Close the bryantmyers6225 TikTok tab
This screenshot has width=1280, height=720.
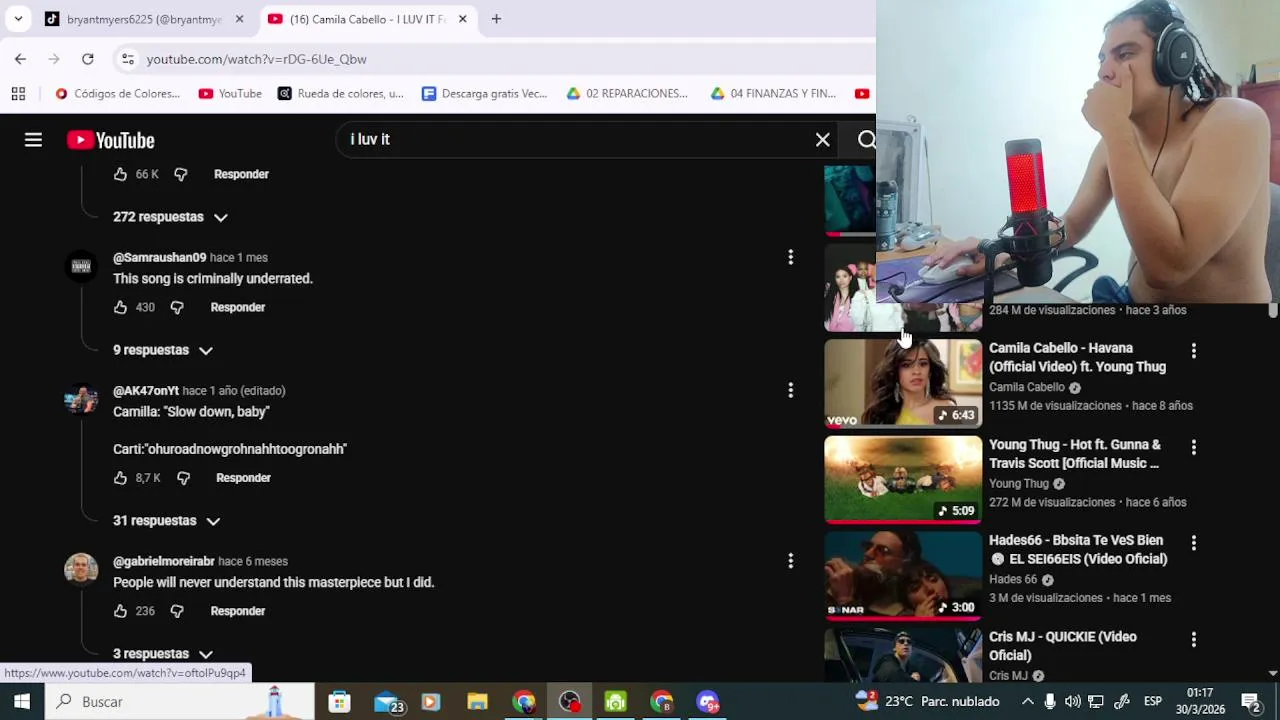239,19
